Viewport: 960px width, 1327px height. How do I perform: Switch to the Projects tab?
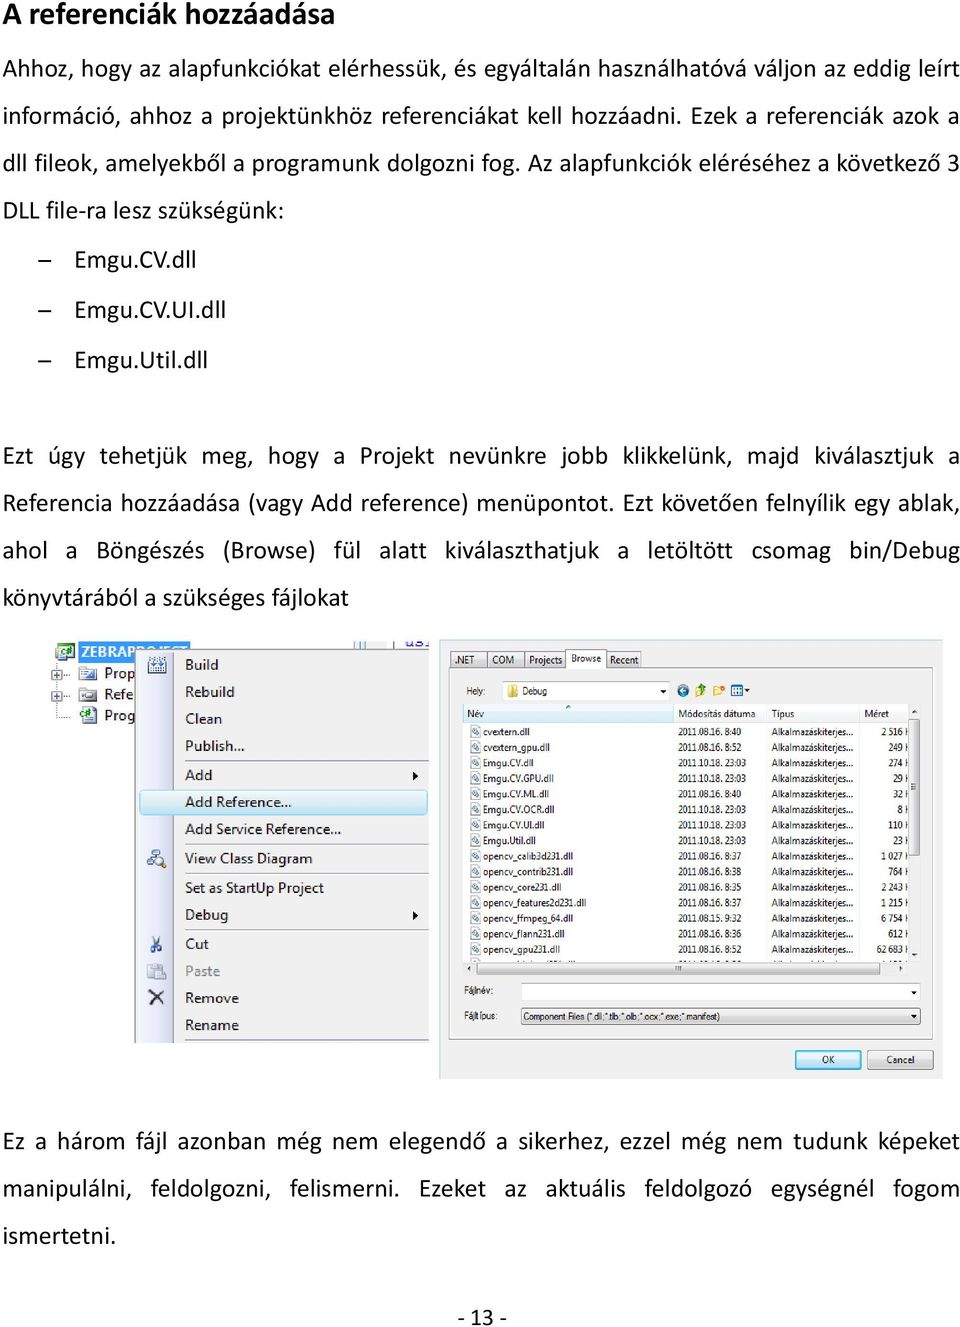[546, 660]
